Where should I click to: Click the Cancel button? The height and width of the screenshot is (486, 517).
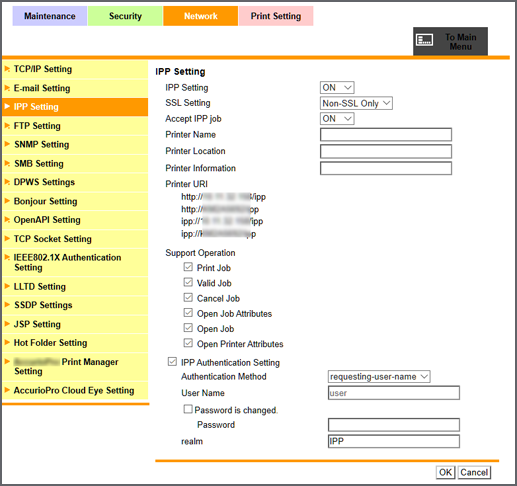click(474, 472)
